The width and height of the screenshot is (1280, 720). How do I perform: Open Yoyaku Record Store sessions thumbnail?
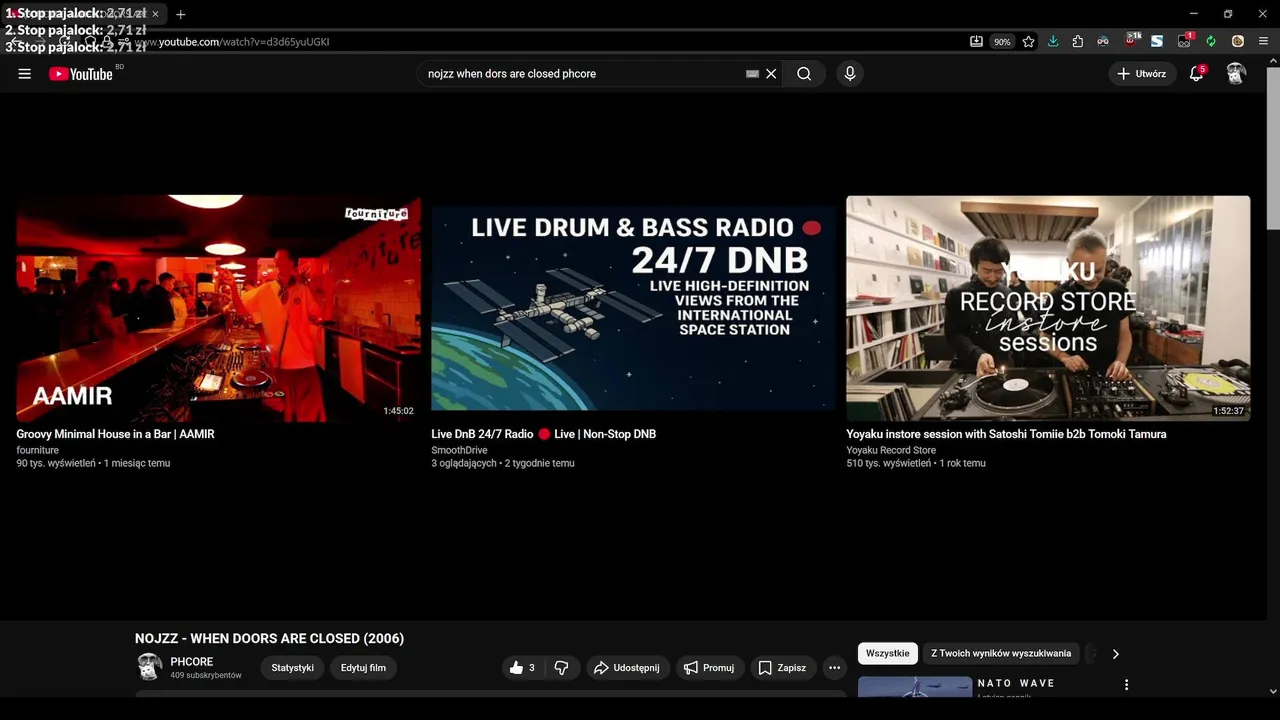pyautogui.click(x=1048, y=308)
